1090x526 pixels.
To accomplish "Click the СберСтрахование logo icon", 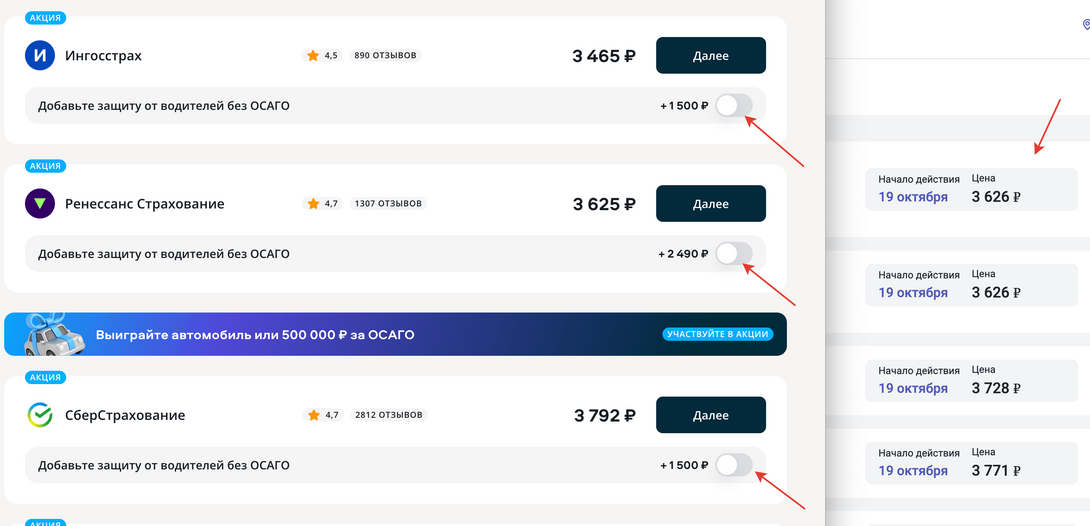I will point(40,415).
